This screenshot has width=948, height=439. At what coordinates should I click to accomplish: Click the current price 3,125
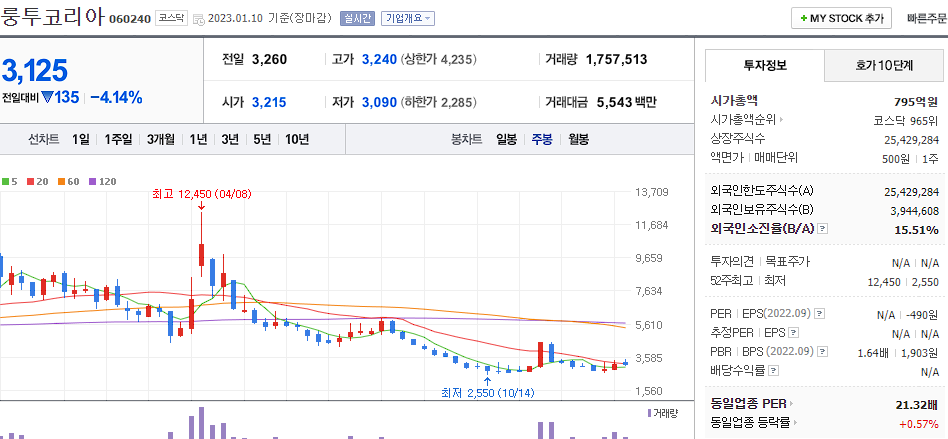[x=34, y=71]
